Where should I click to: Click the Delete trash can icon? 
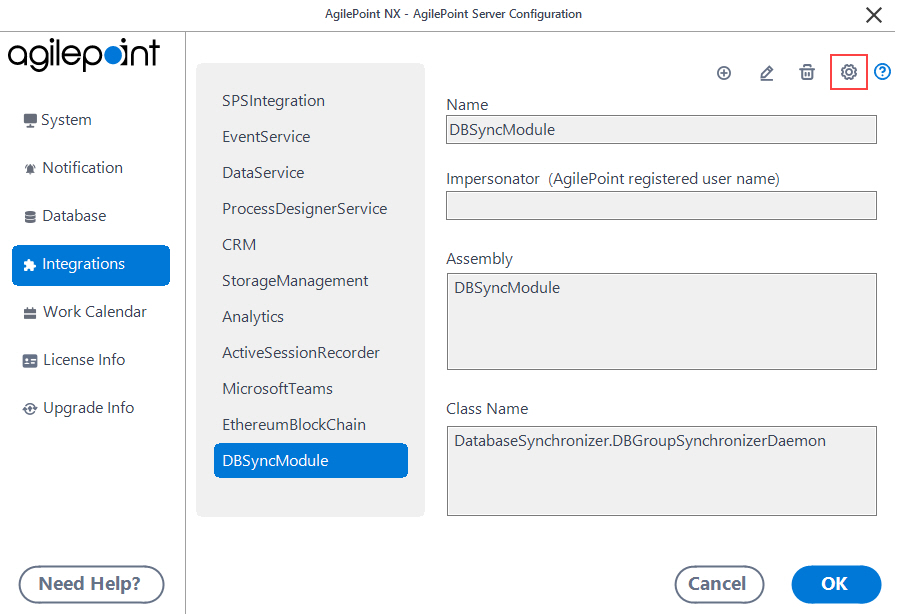pyautogui.click(x=806, y=72)
